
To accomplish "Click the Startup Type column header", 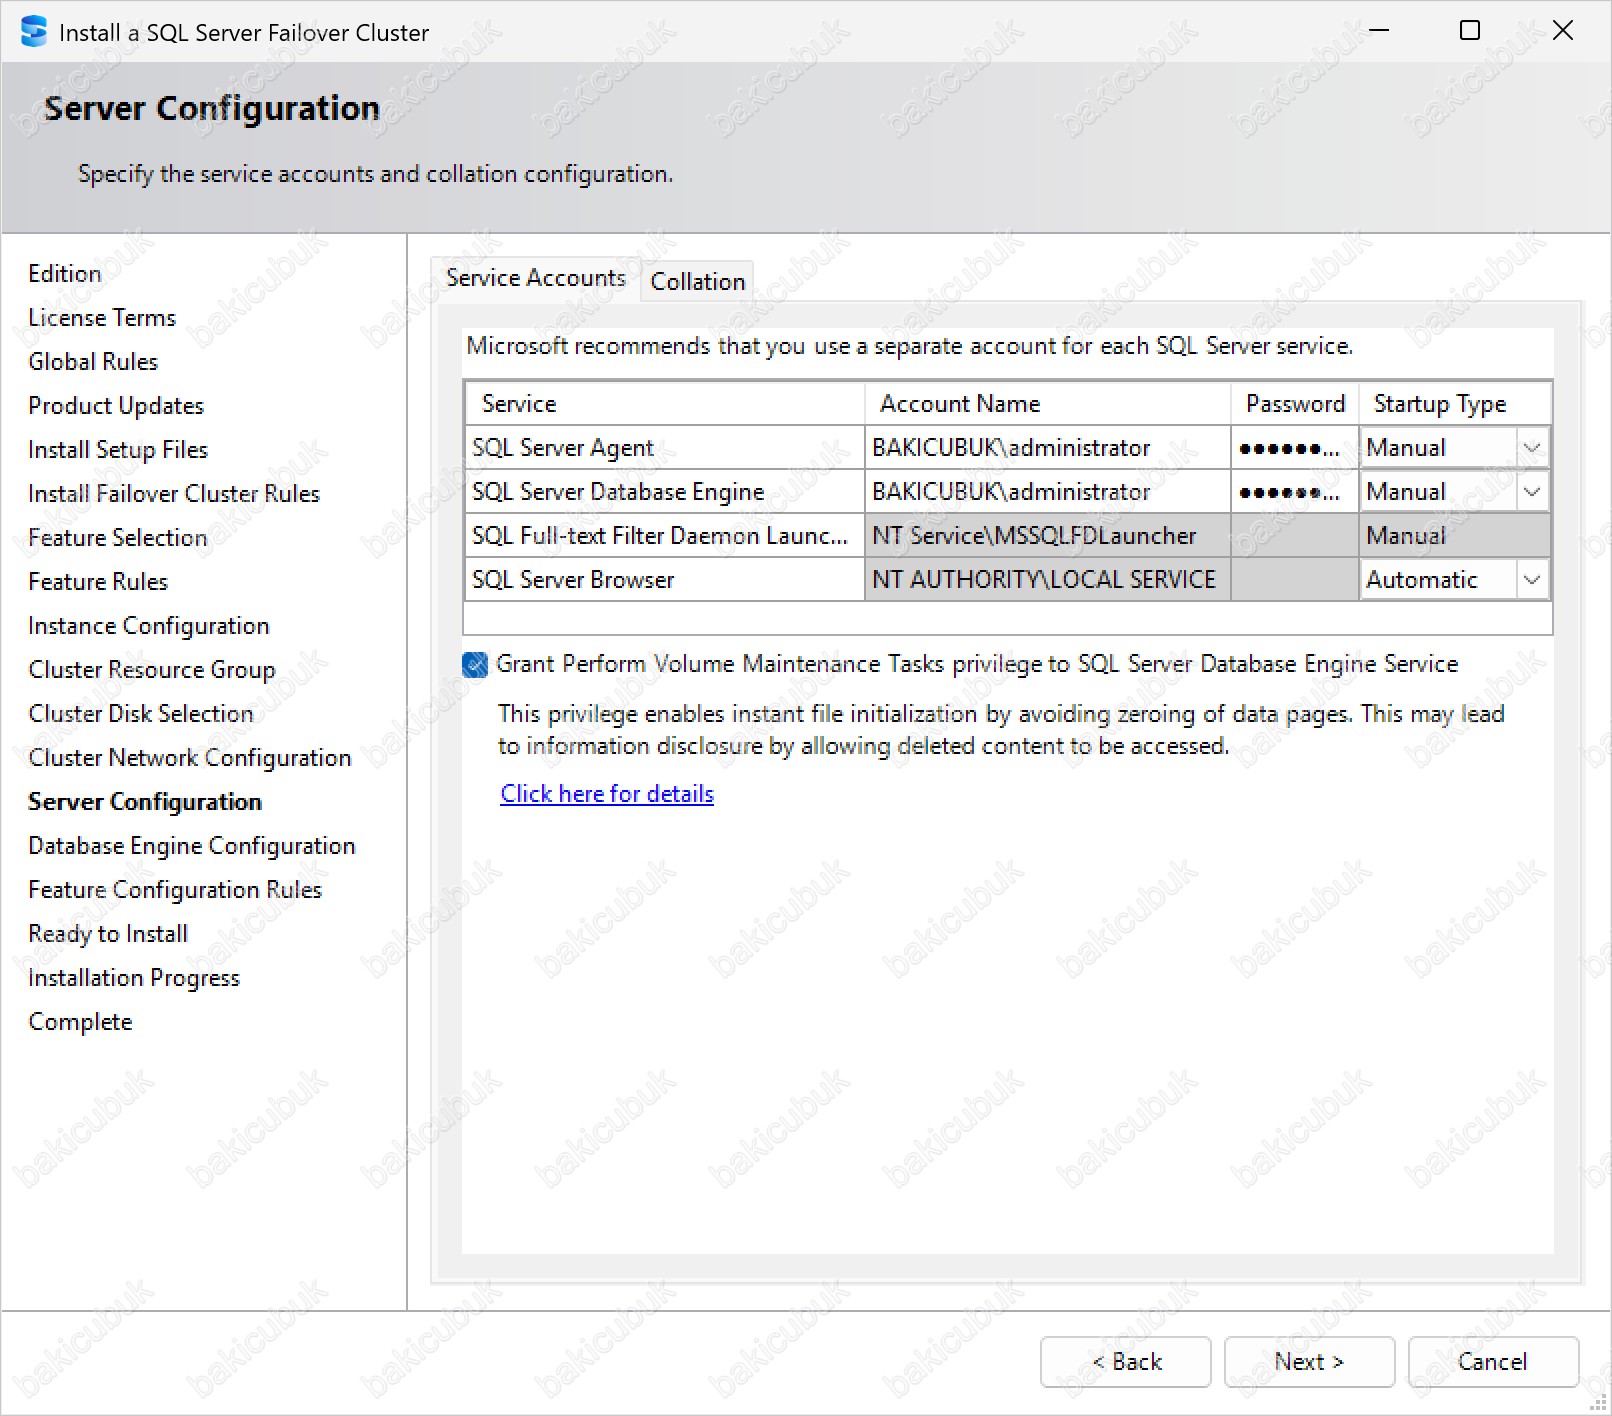I will (1454, 404).
